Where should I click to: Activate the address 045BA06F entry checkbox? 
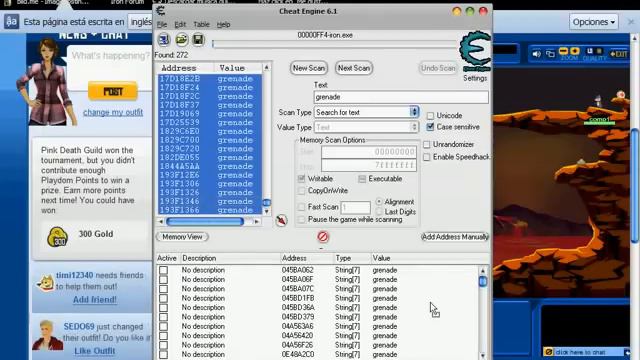[x=163, y=280]
